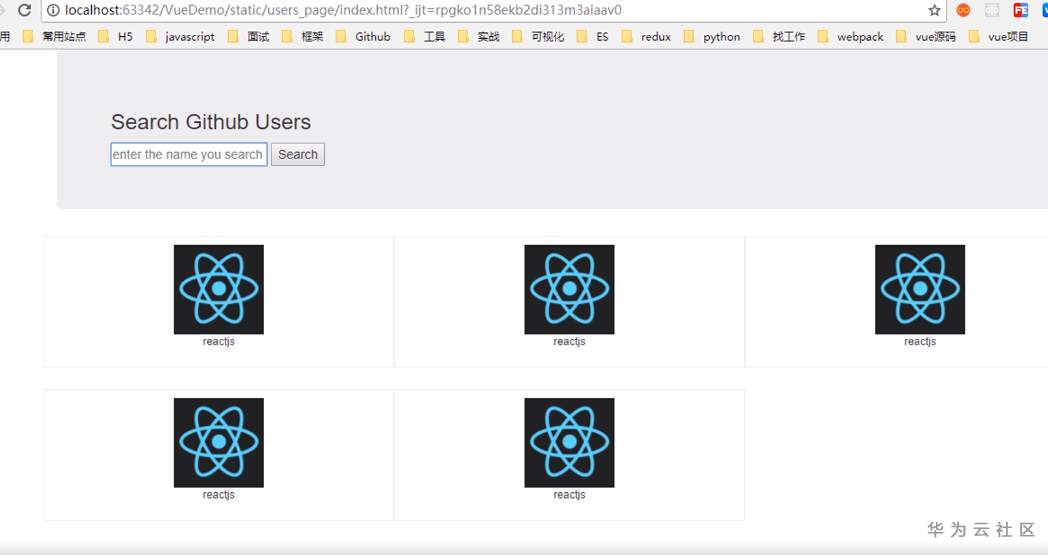
Task: Open the orange browser extension icon
Action: (x=963, y=10)
